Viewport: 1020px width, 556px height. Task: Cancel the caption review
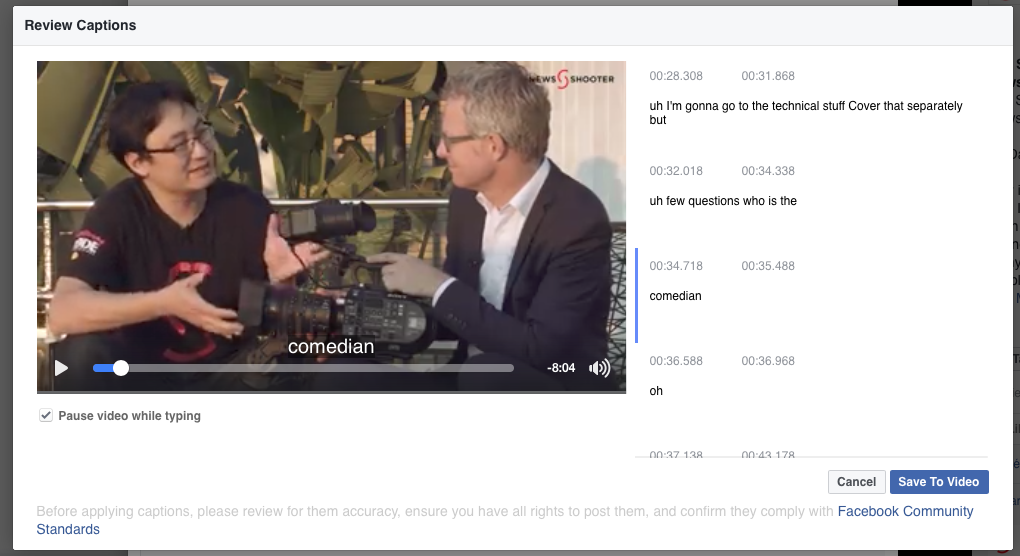coord(856,482)
